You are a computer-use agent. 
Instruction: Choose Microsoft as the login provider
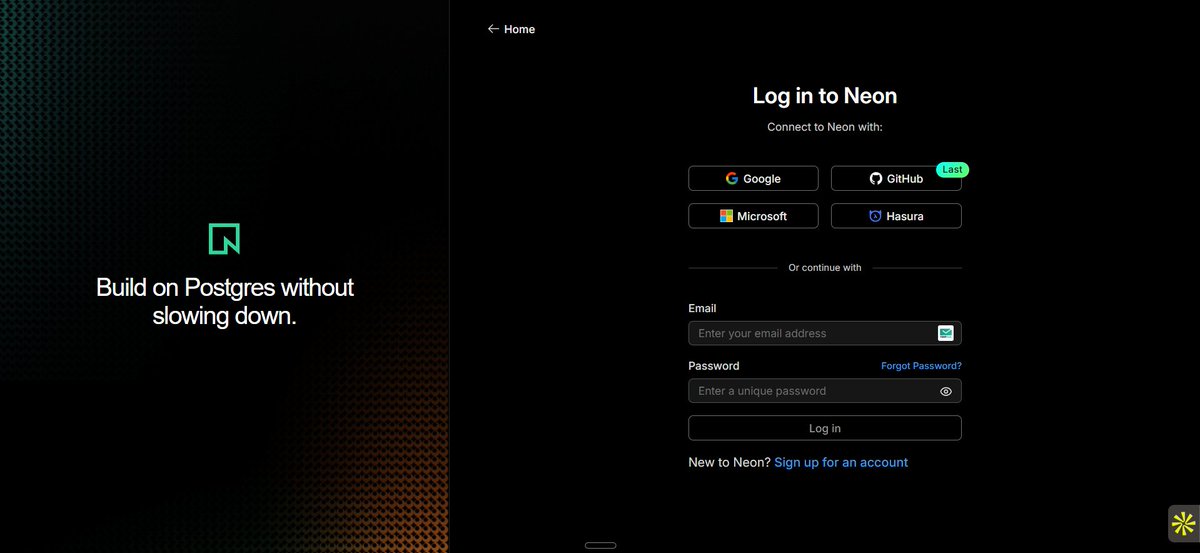753,215
